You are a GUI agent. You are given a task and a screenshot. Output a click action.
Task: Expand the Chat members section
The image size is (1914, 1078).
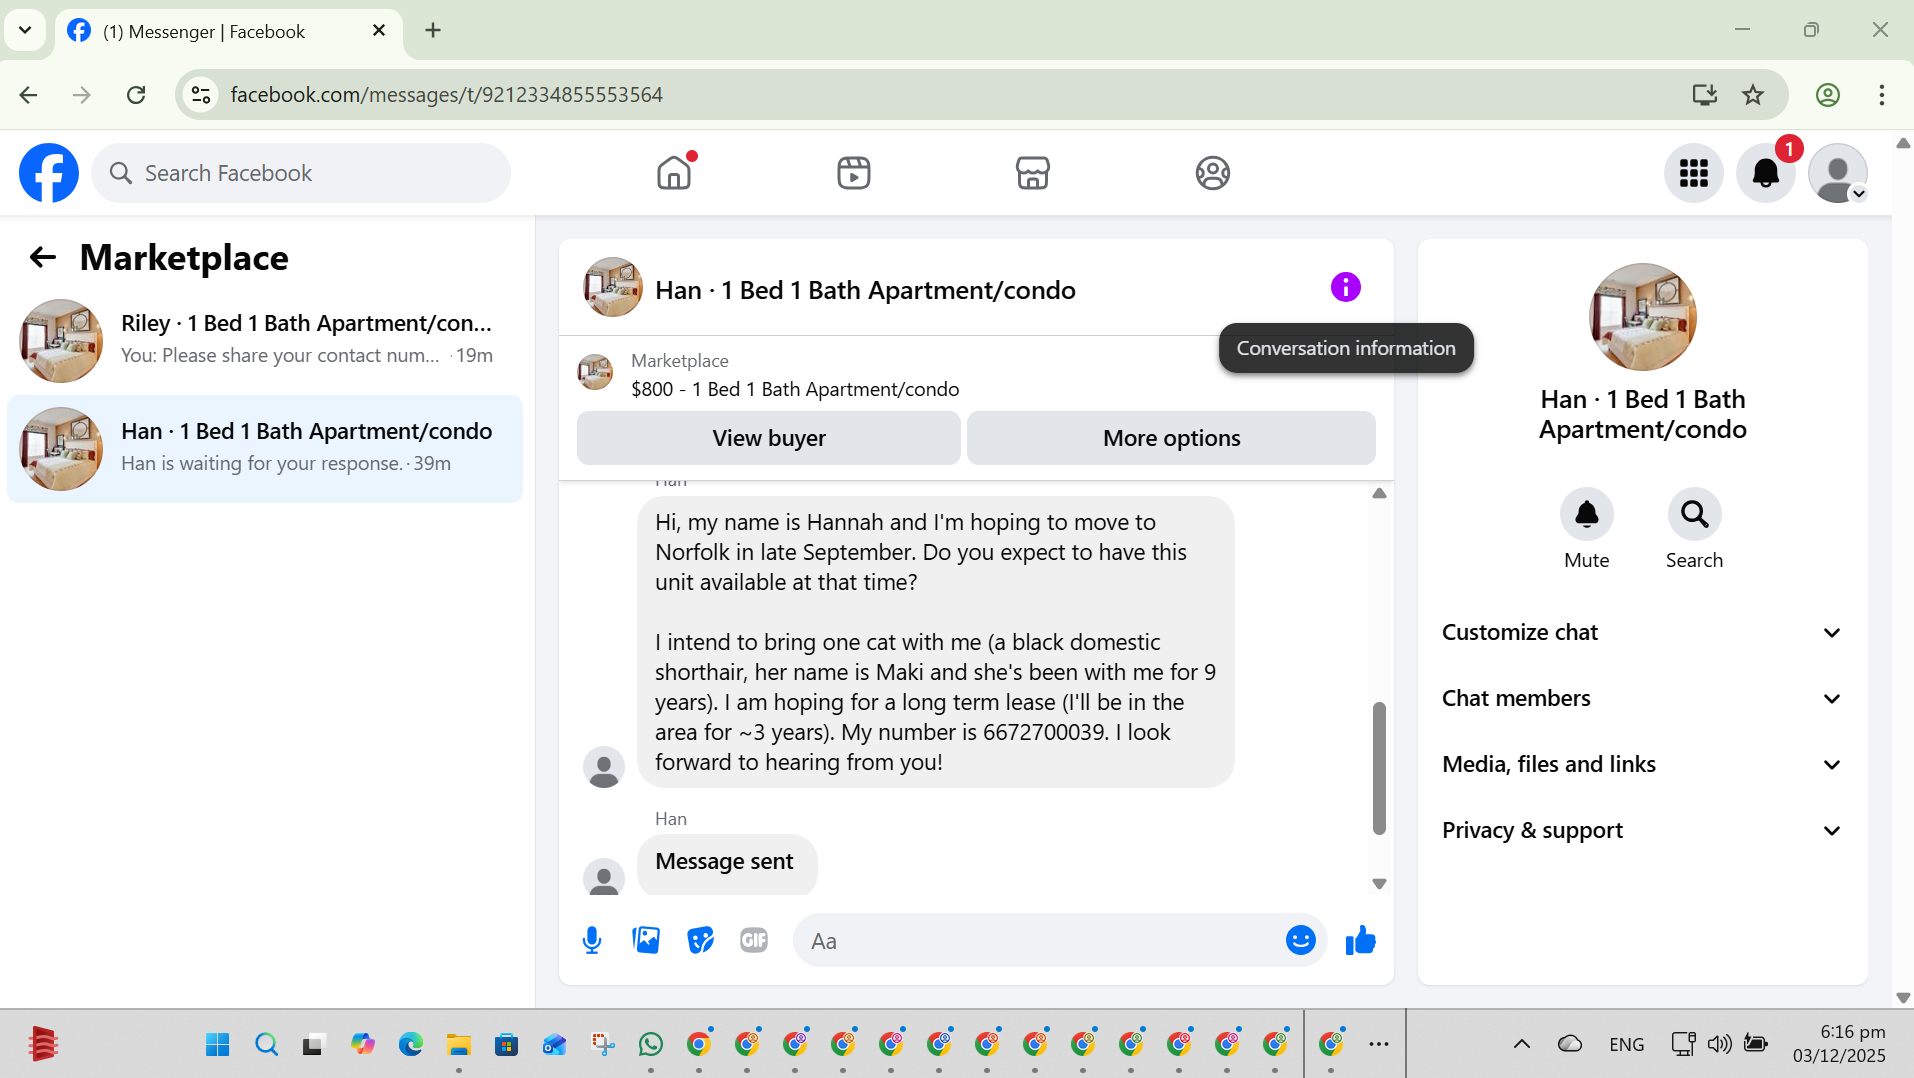[x=1642, y=699]
